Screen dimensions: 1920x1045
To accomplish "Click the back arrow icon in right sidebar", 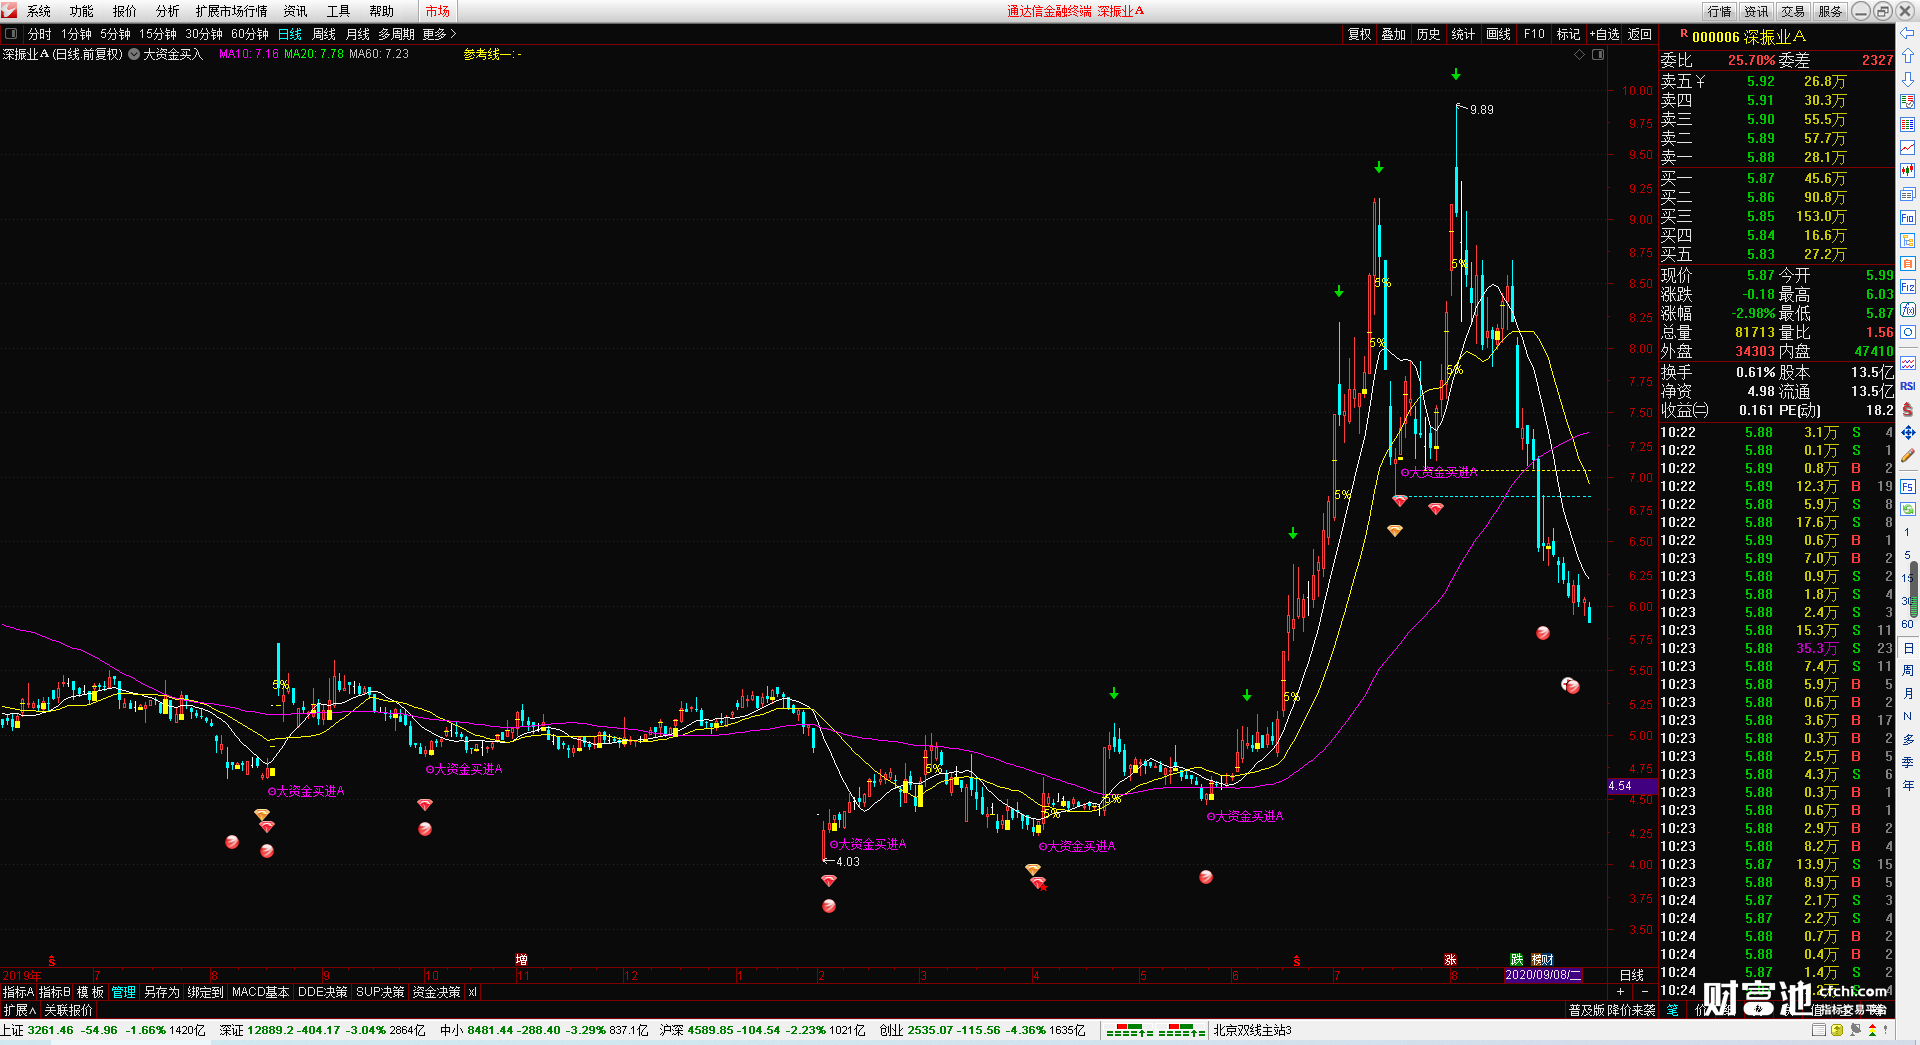I will [1908, 33].
